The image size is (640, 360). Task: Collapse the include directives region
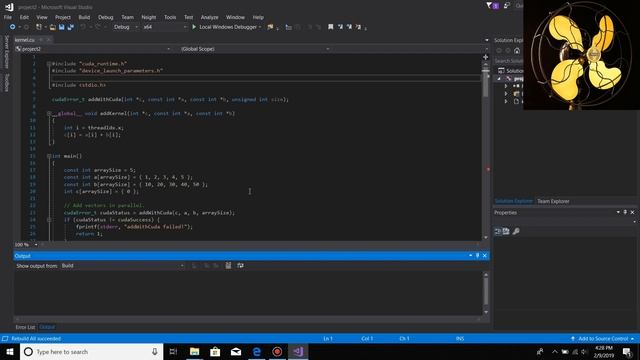coord(49,64)
